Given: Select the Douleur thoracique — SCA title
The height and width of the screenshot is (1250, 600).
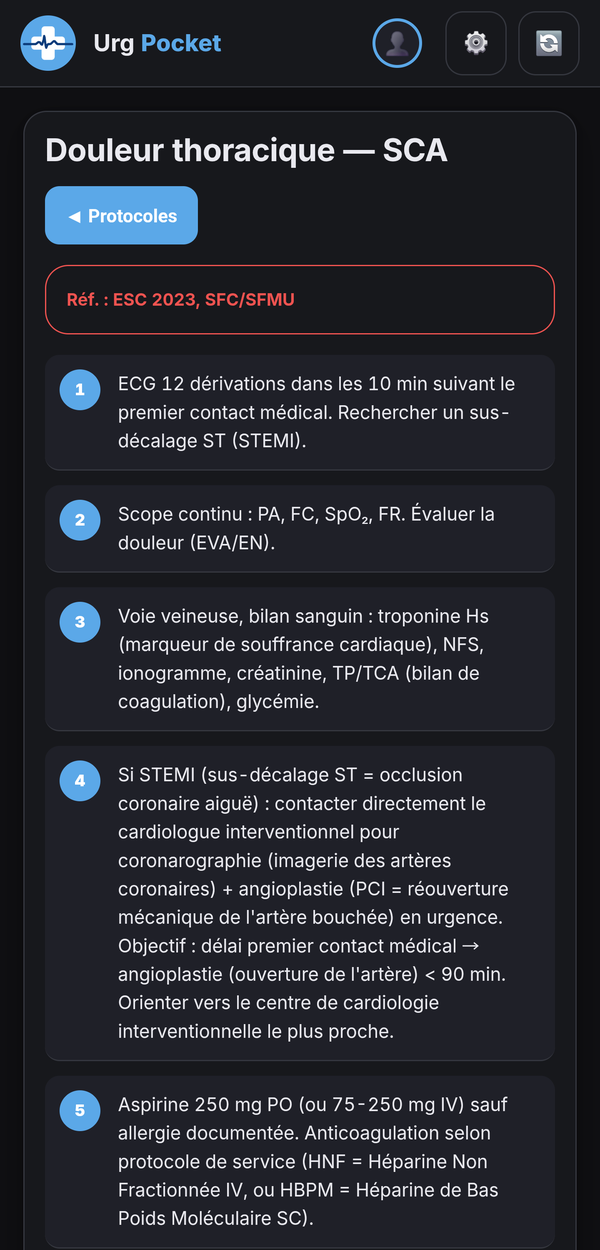Looking at the screenshot, I should point(246,151).
